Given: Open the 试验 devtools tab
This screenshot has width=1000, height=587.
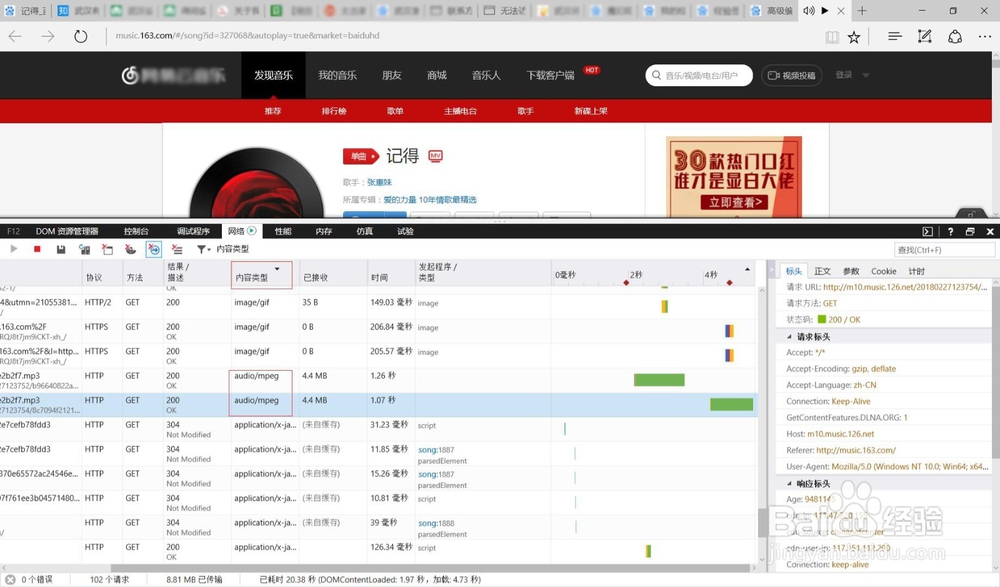Looking at the screenshot, I should pyautogui.click(x=406, y=231).
